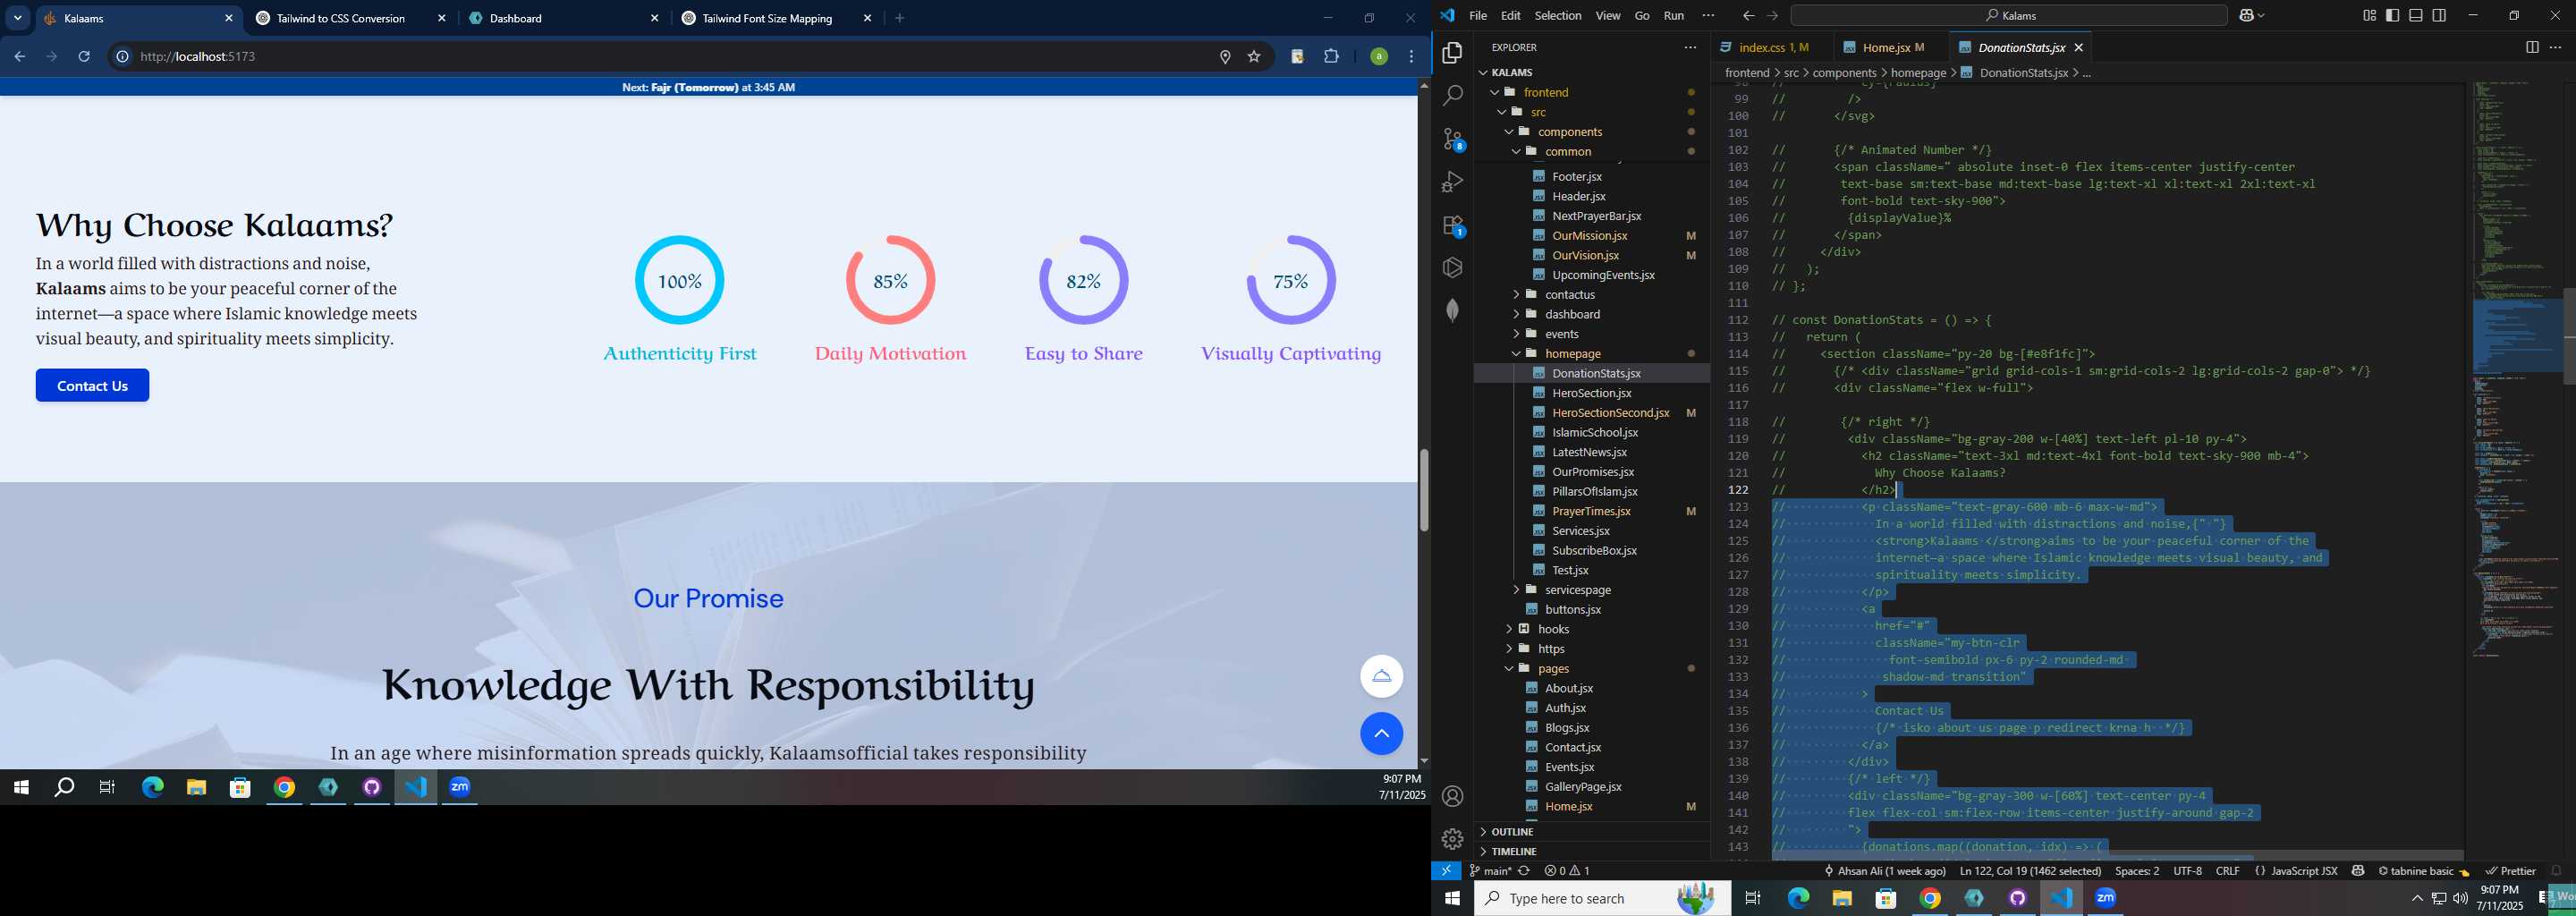Open the editor's More Actions ellipsis
The height and width of the screenshot is (916, 2576).
[2555, 47]
